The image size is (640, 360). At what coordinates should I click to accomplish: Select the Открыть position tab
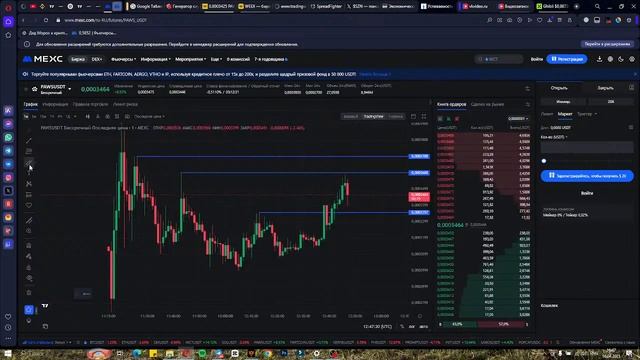(559, 88)
